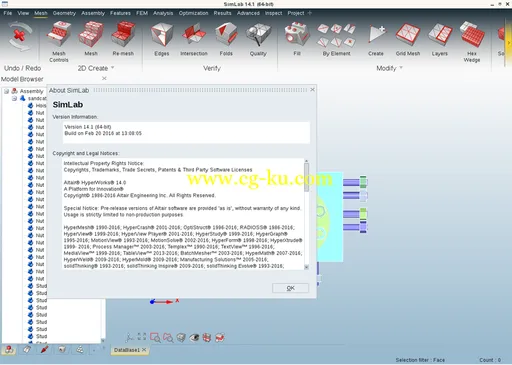
Task: Click the legal notices scroll down arrow
Action: [306, 267]
